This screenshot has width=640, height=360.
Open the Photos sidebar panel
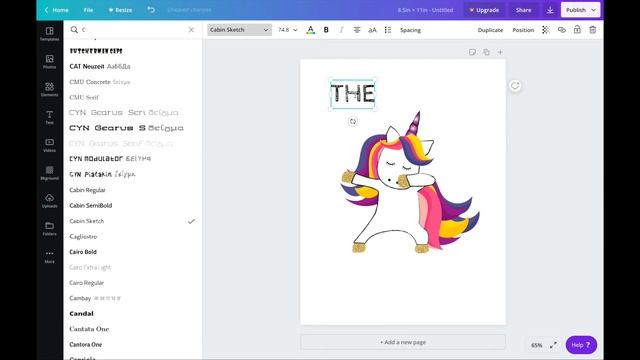tap(49, 62)
